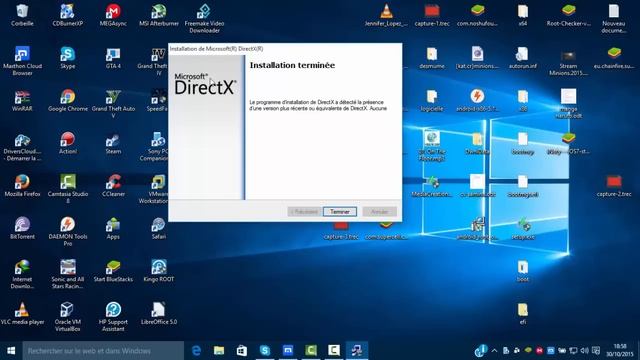The height and width of the screenshot is (360, 640).
Task: Select the Sonic and All Stars Racing icon
Action: tap(68, 274)
